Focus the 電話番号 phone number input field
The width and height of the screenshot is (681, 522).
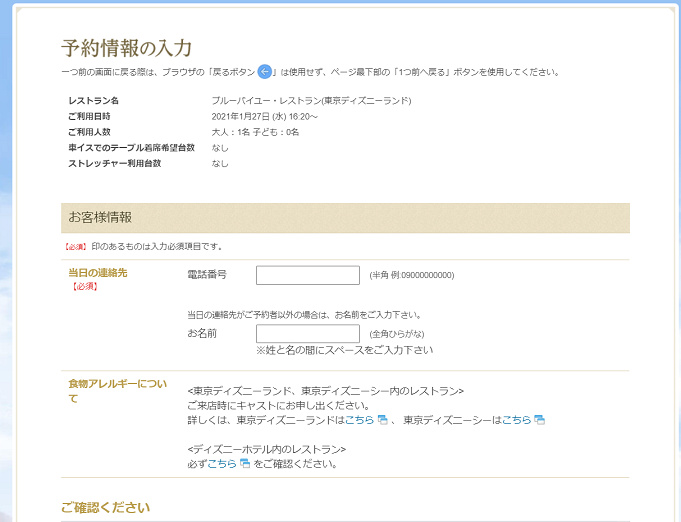pos(307,275)
